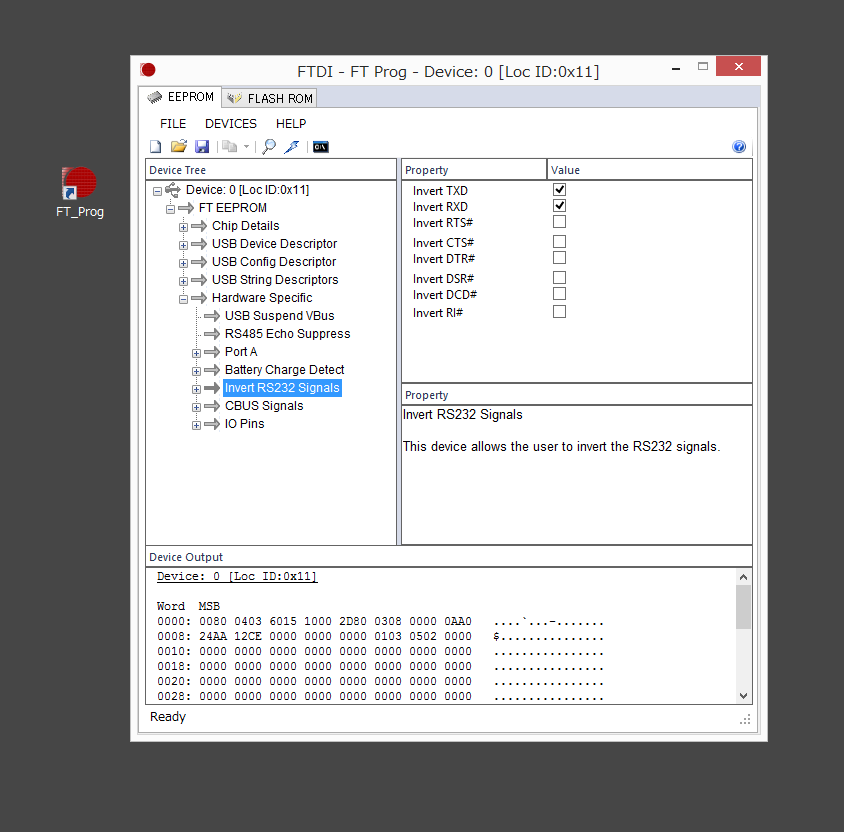Select Battery Charge Detect tree item

coord(284,370)
